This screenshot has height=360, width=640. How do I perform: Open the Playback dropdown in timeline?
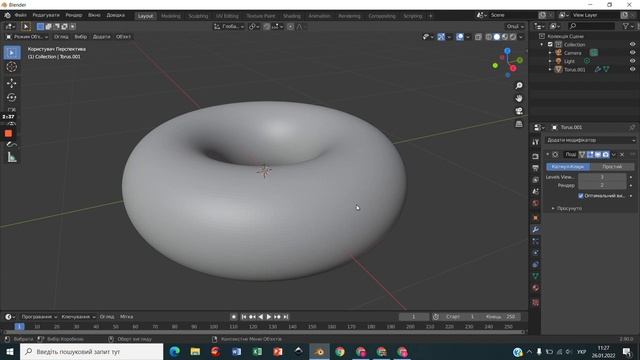[39, 317]
